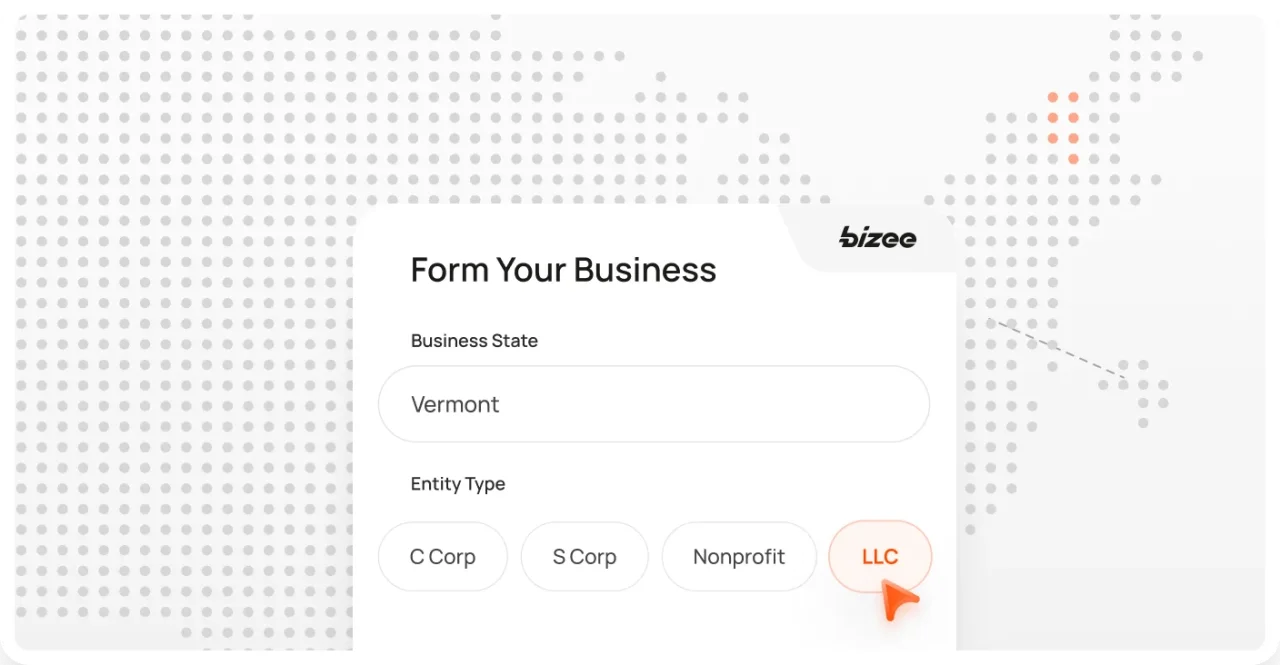Click the Form Your Business heading
This screenshot has width=1280, height=665.
click(x=563, y=269)
